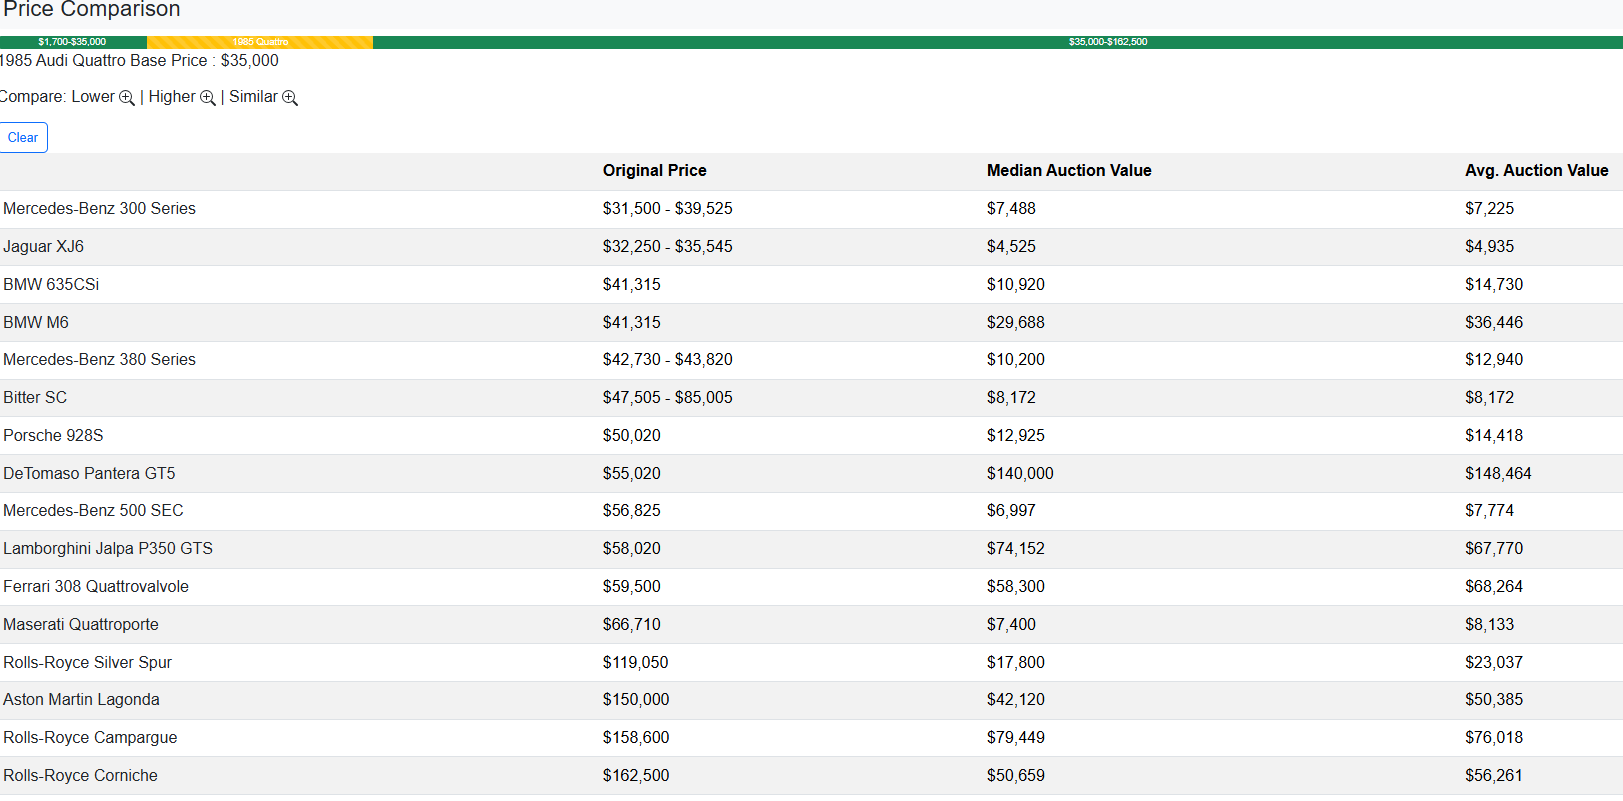Screen dimensions: 1623x801
Task: Click DeTomaso Pantera average value $148,464
Action: [1498, 474]
